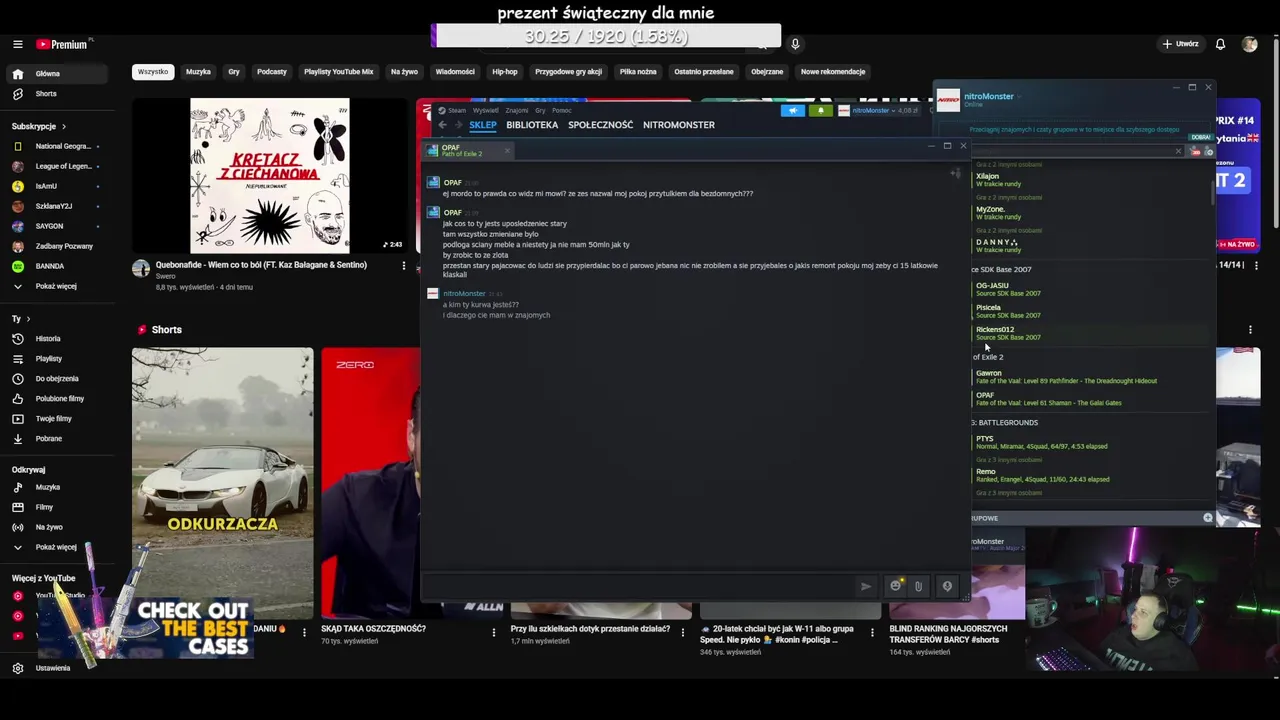Open the Steam SKLEP tab

pos(483,125)
